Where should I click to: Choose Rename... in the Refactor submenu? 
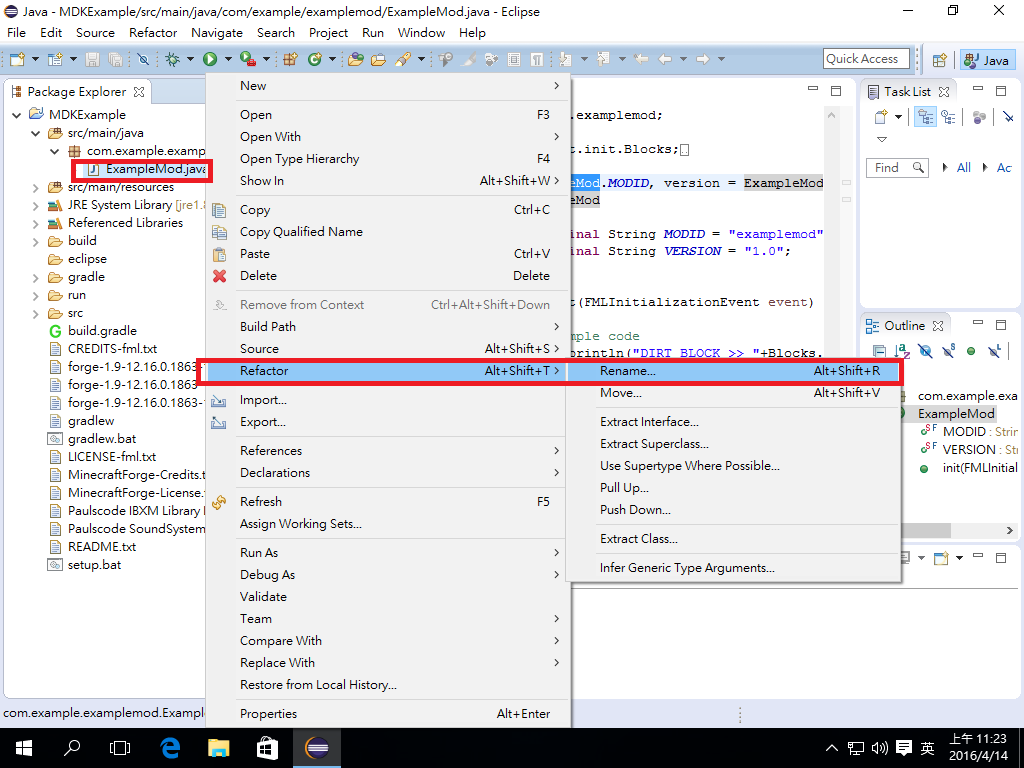[x=734, y=371]
